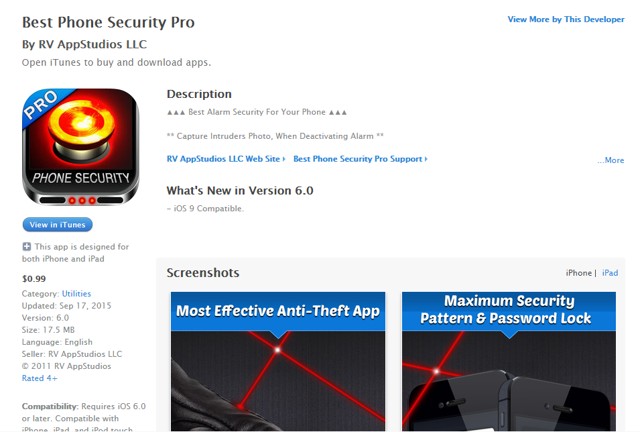640x432 pixels.
Task: Open View More by This Developer link
Action: tap(566, 19)
